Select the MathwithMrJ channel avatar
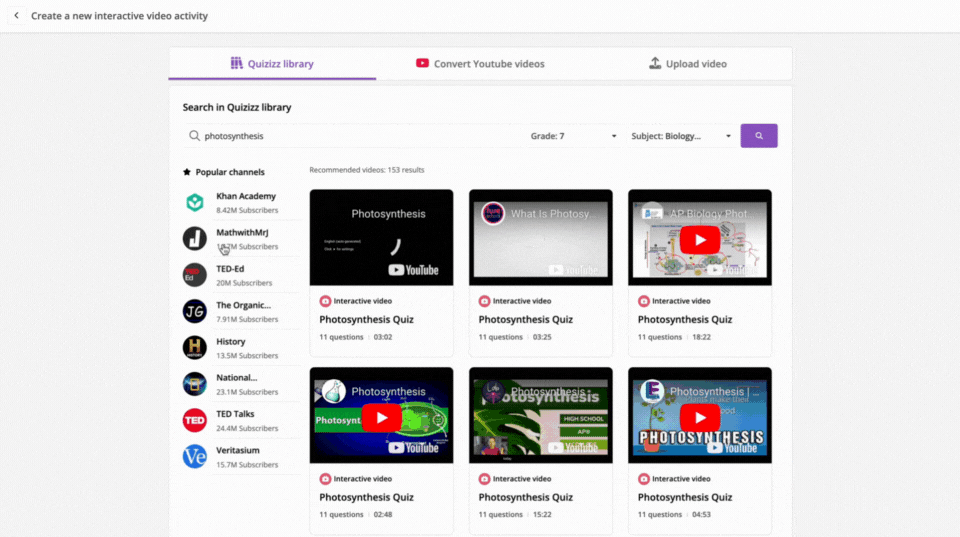This screenshot has width=960, height=537. (x=195, y=239)
